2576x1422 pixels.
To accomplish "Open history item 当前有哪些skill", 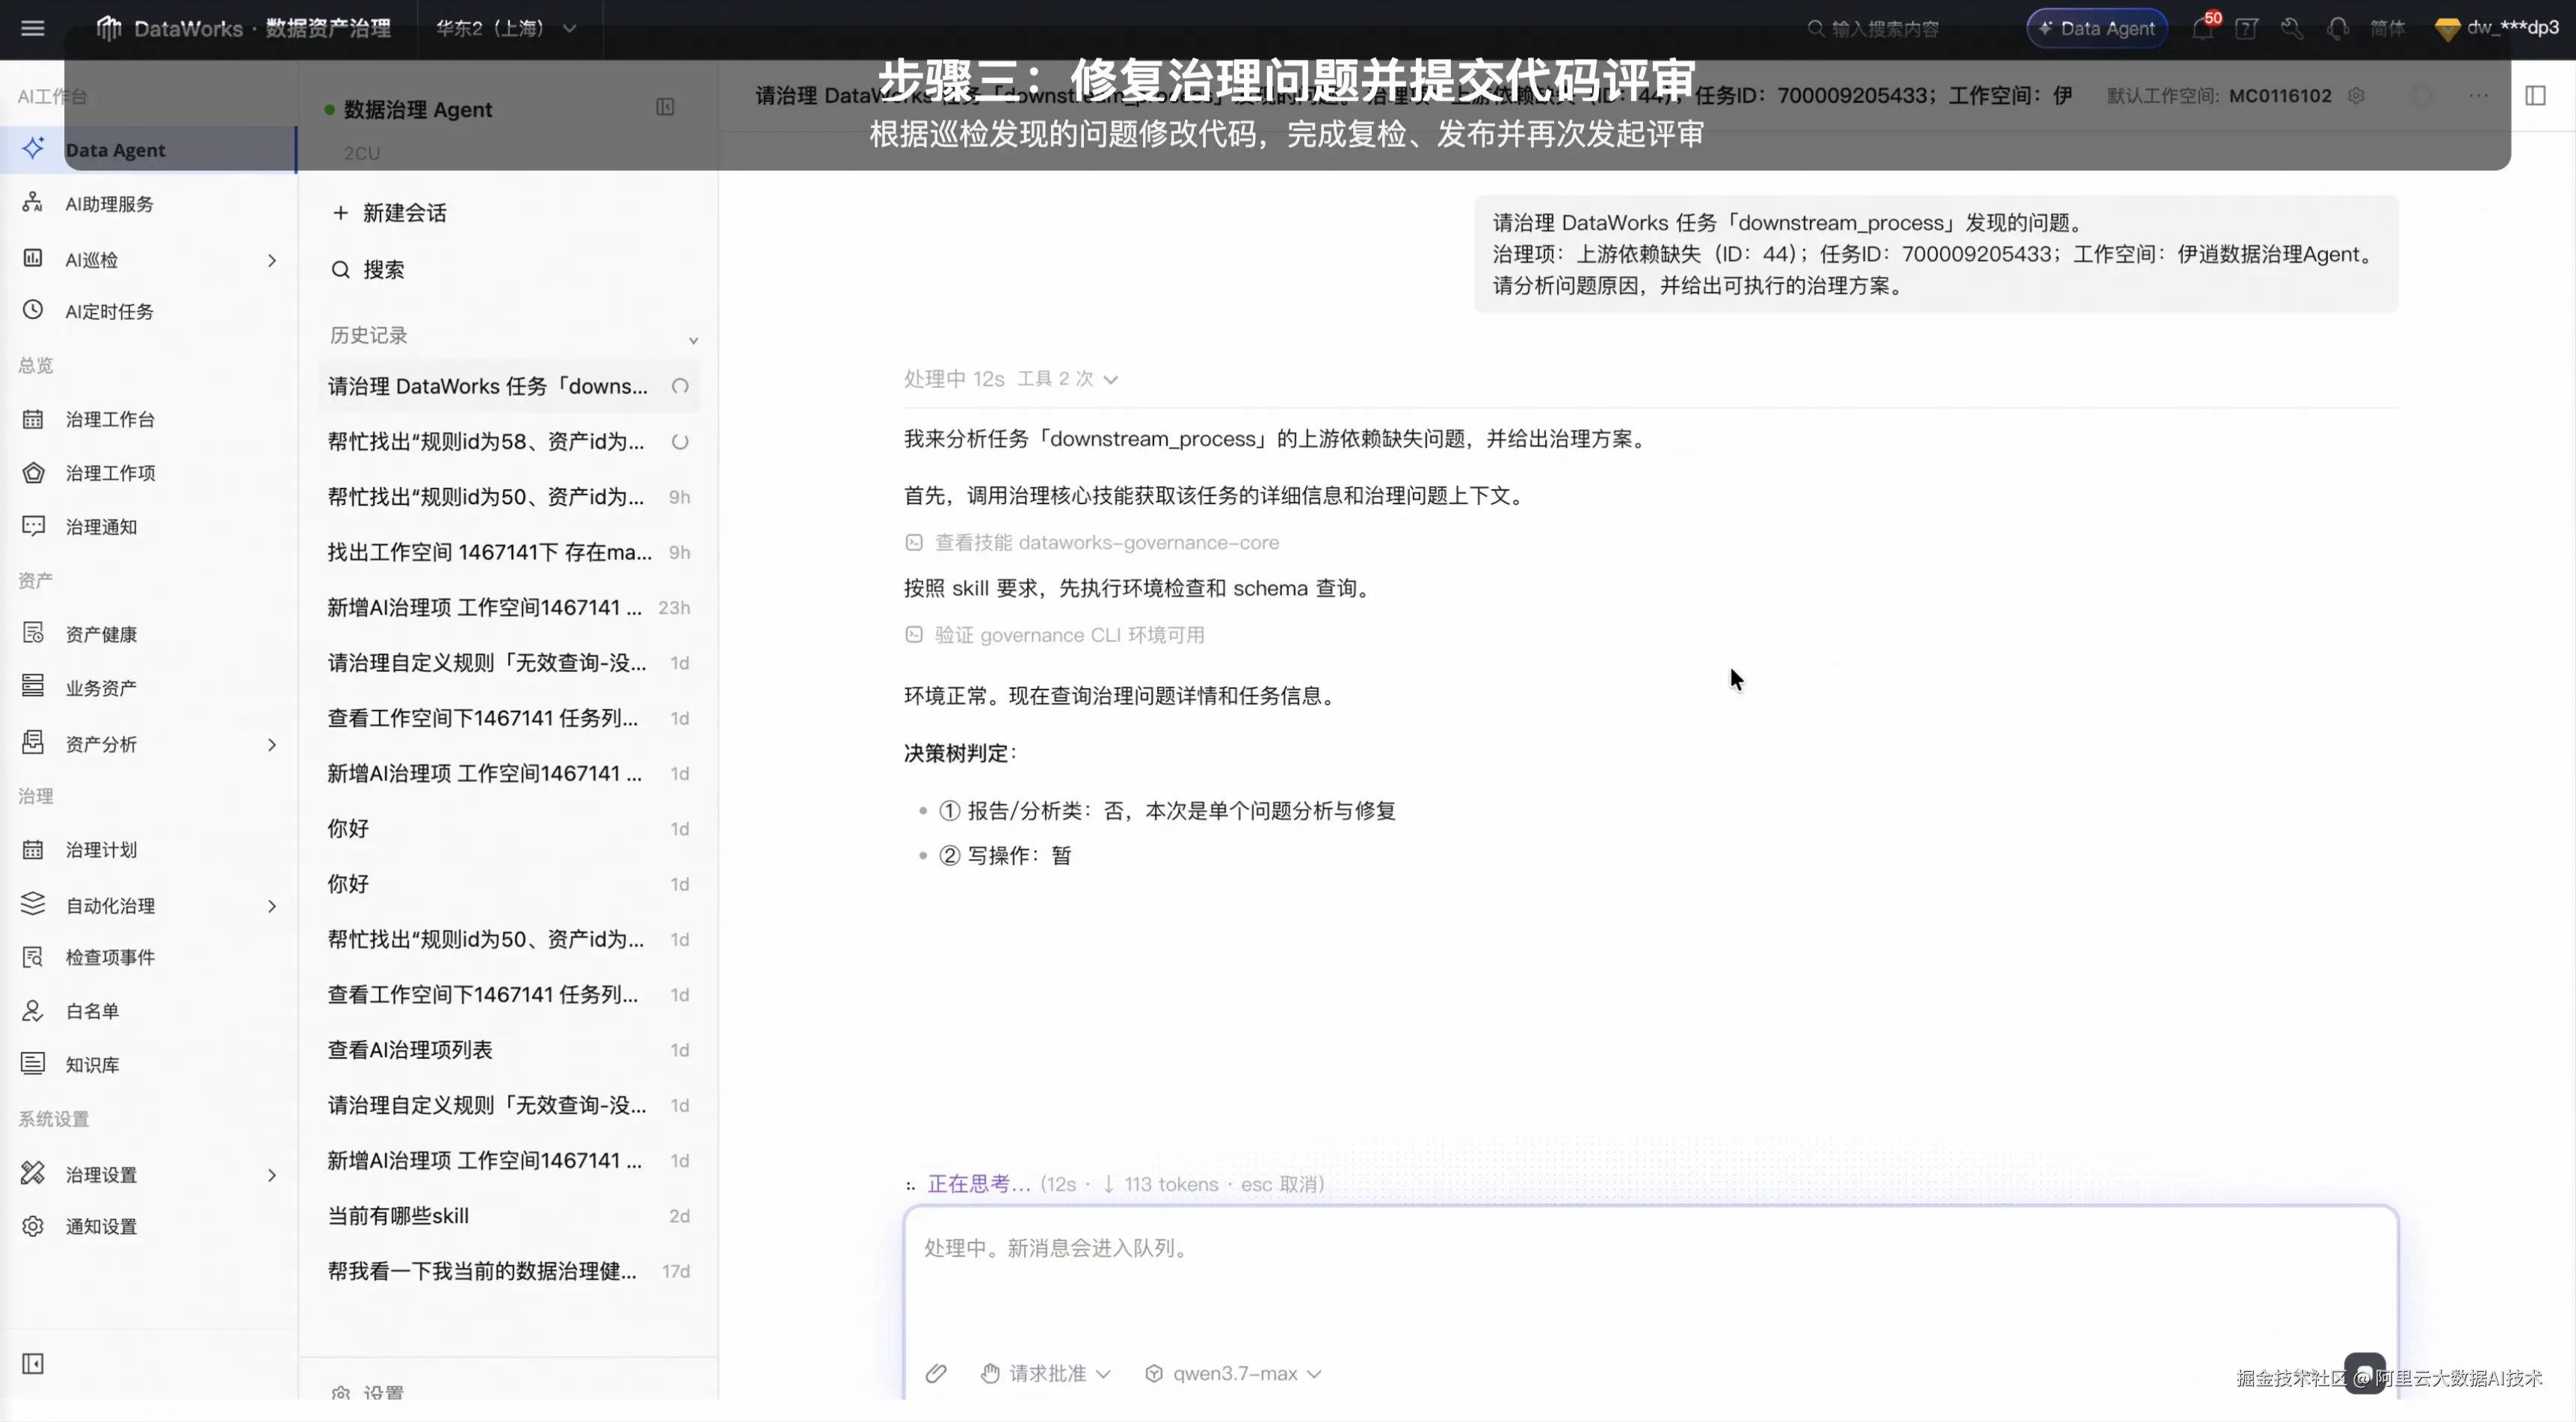I will [509, 1216].
